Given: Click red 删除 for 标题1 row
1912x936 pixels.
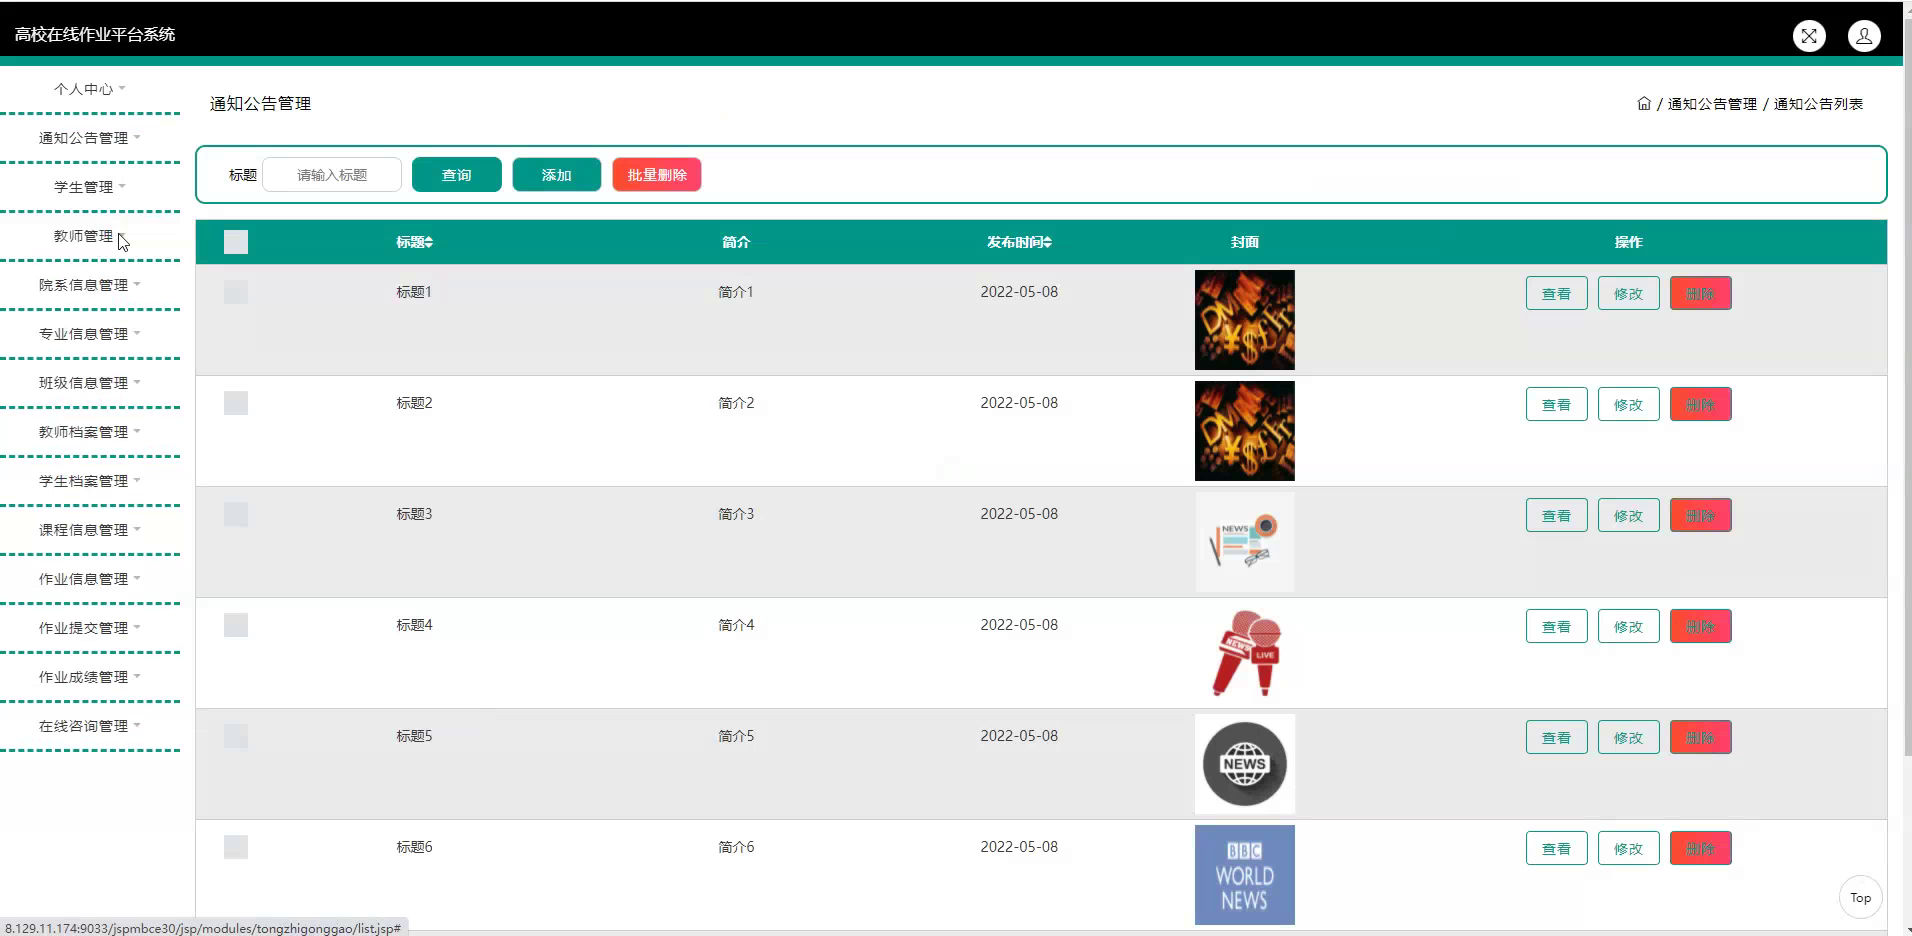Looking at the screenshot, I should [x=1701, y=294].
